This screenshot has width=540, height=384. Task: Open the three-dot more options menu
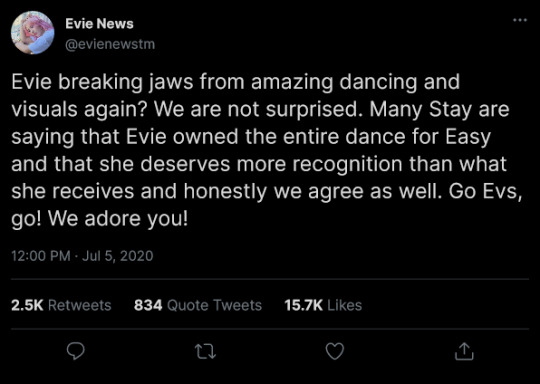coord(520,20)
